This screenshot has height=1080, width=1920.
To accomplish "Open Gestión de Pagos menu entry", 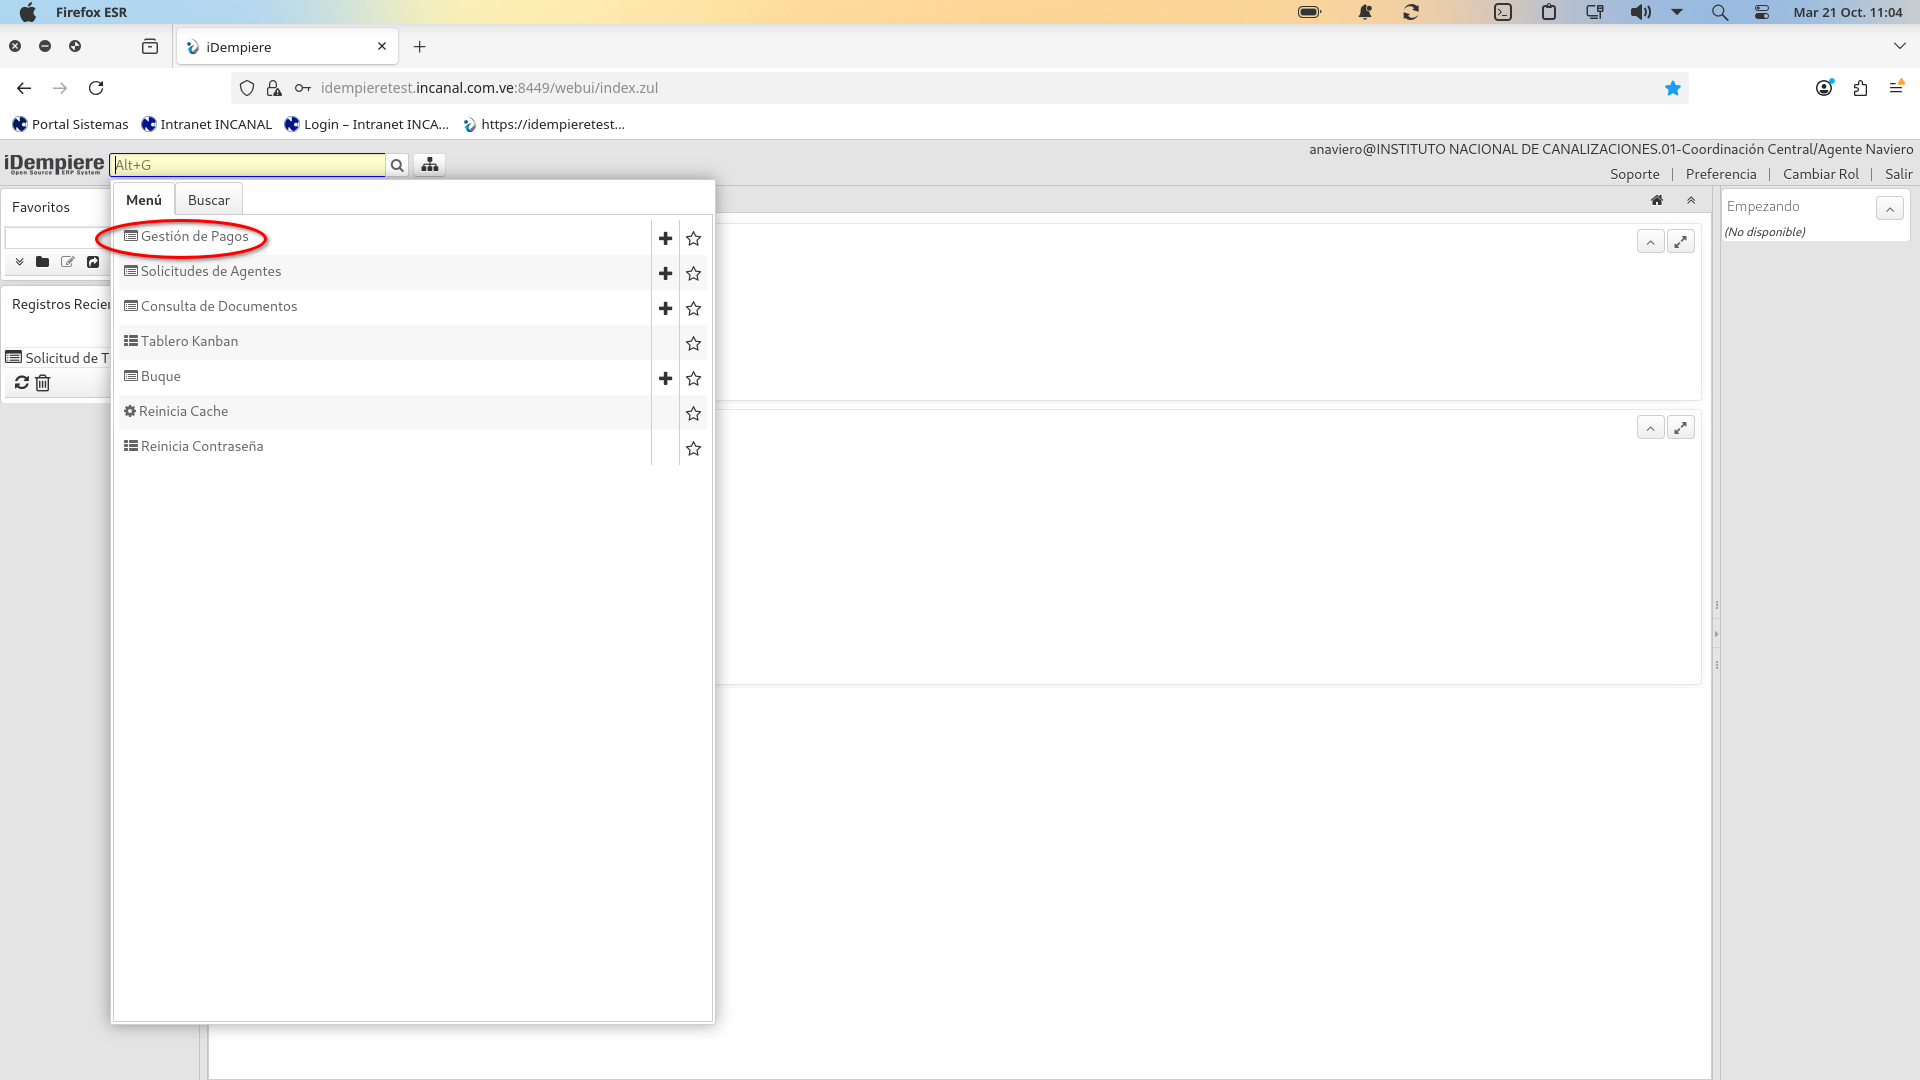I will [194, 237].
